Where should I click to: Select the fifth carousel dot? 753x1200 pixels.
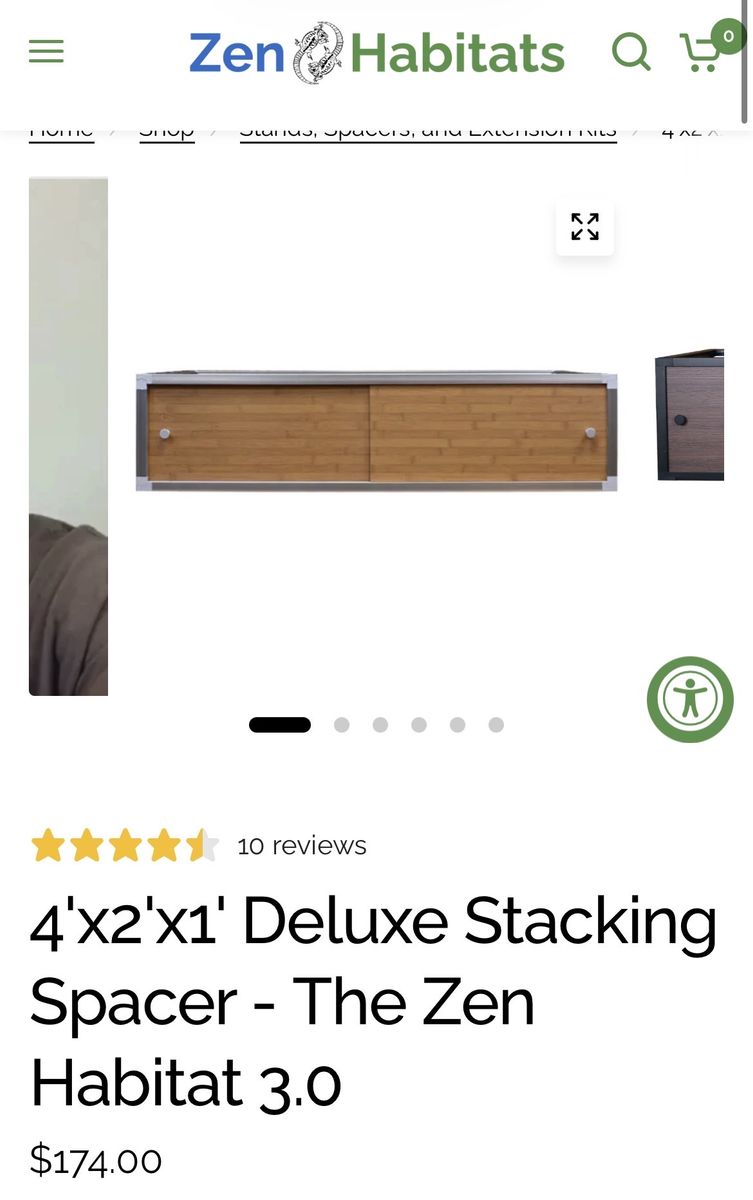coord(457,725)
